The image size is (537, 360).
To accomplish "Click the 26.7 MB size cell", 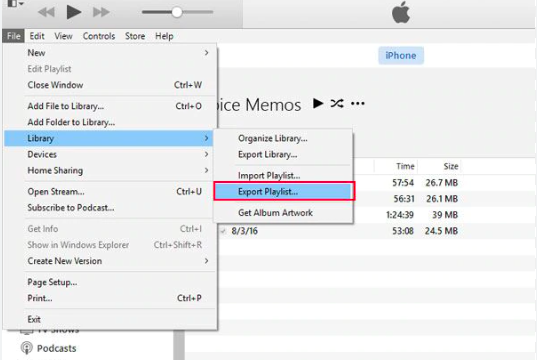I will 441,183.
